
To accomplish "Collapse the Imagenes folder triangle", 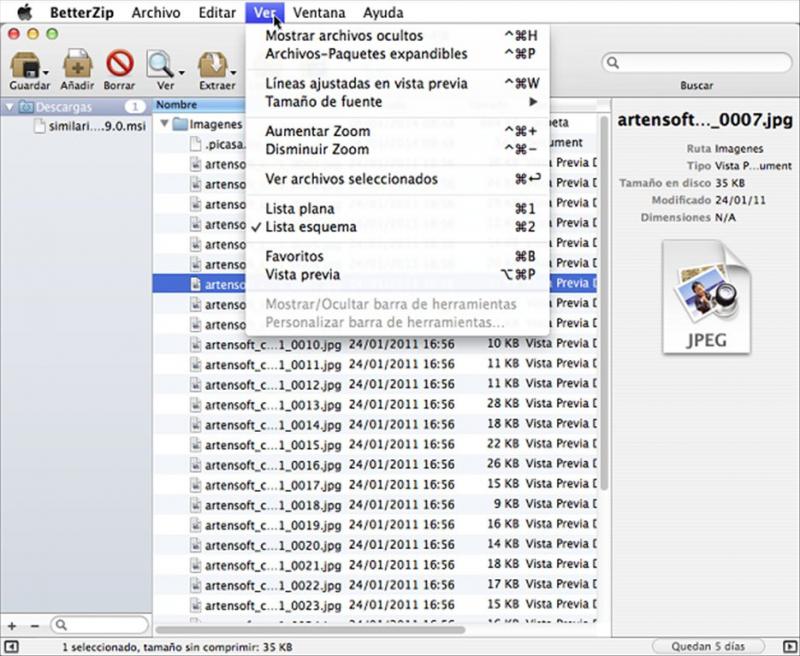I will 164,123.
